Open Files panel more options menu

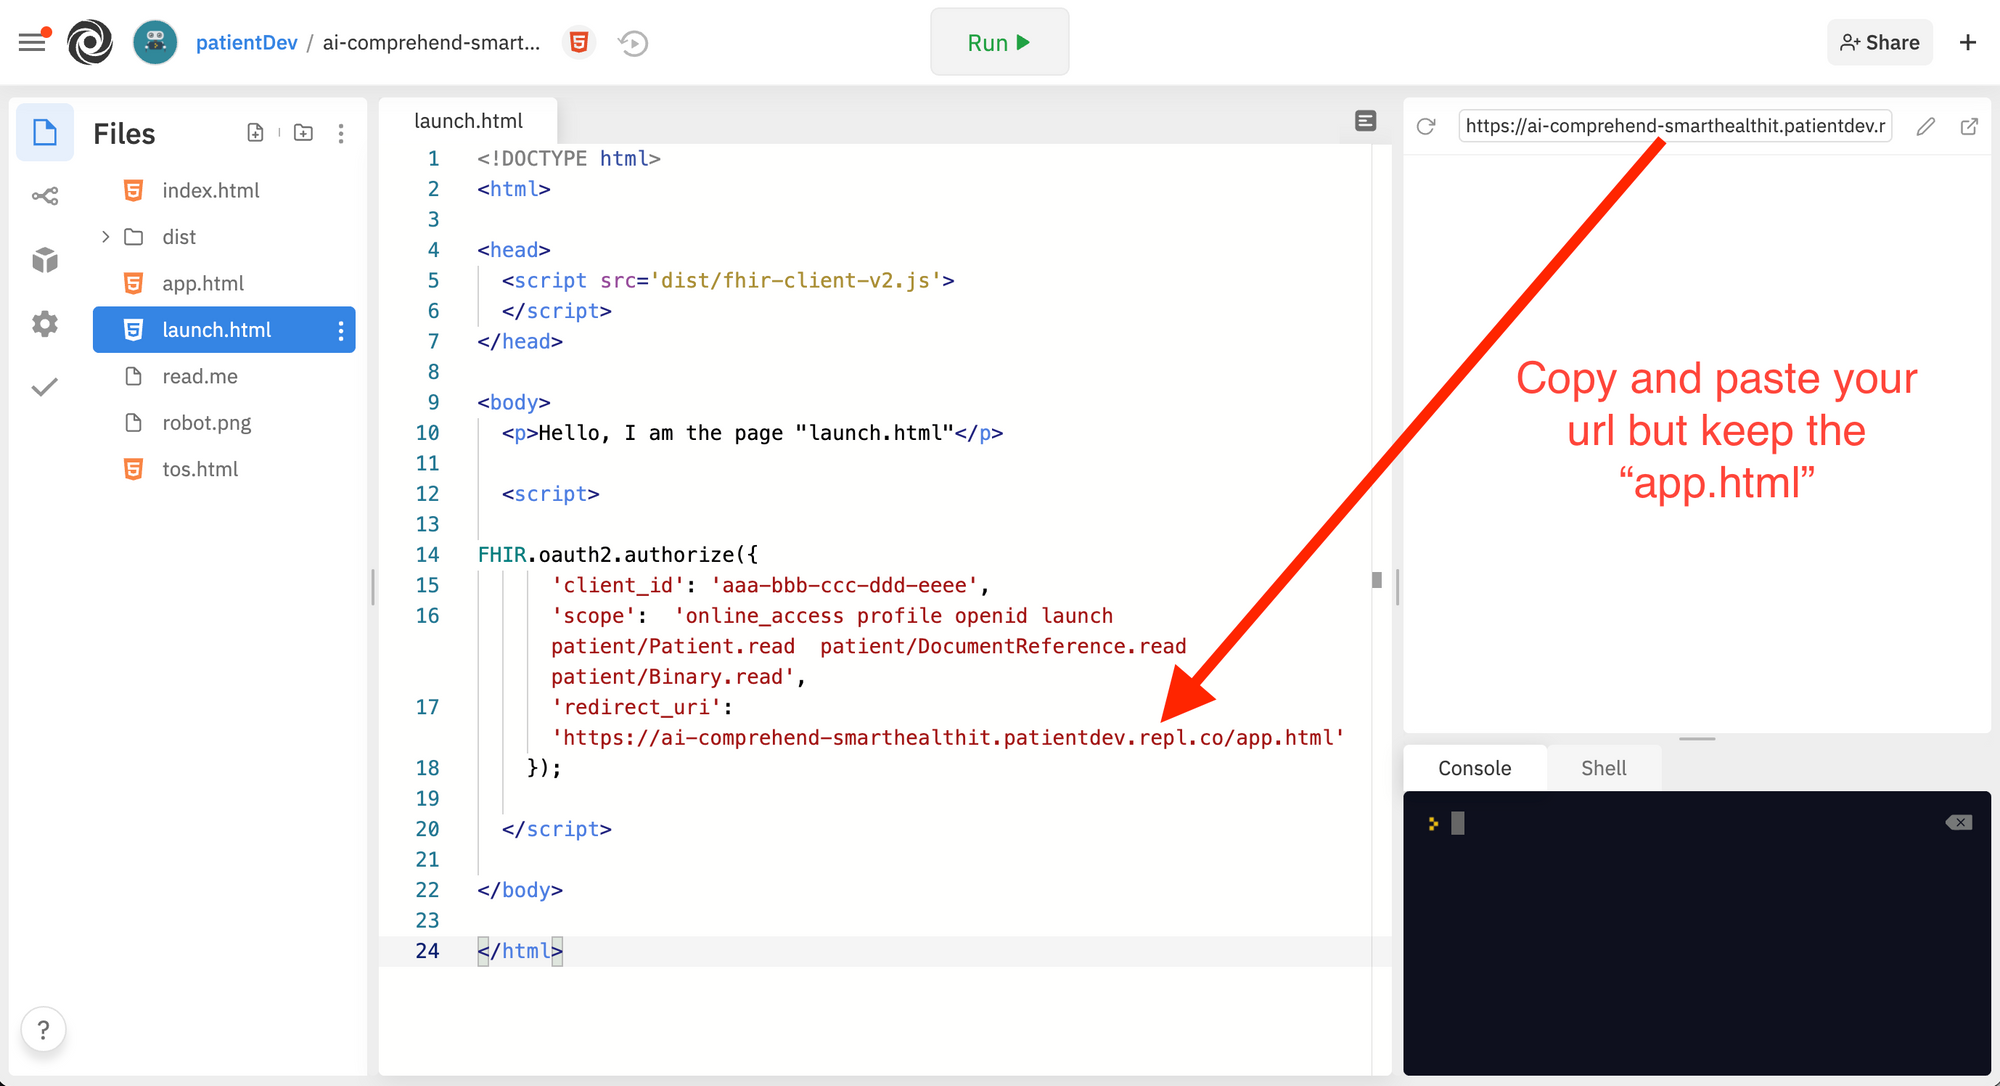(341, 134)
